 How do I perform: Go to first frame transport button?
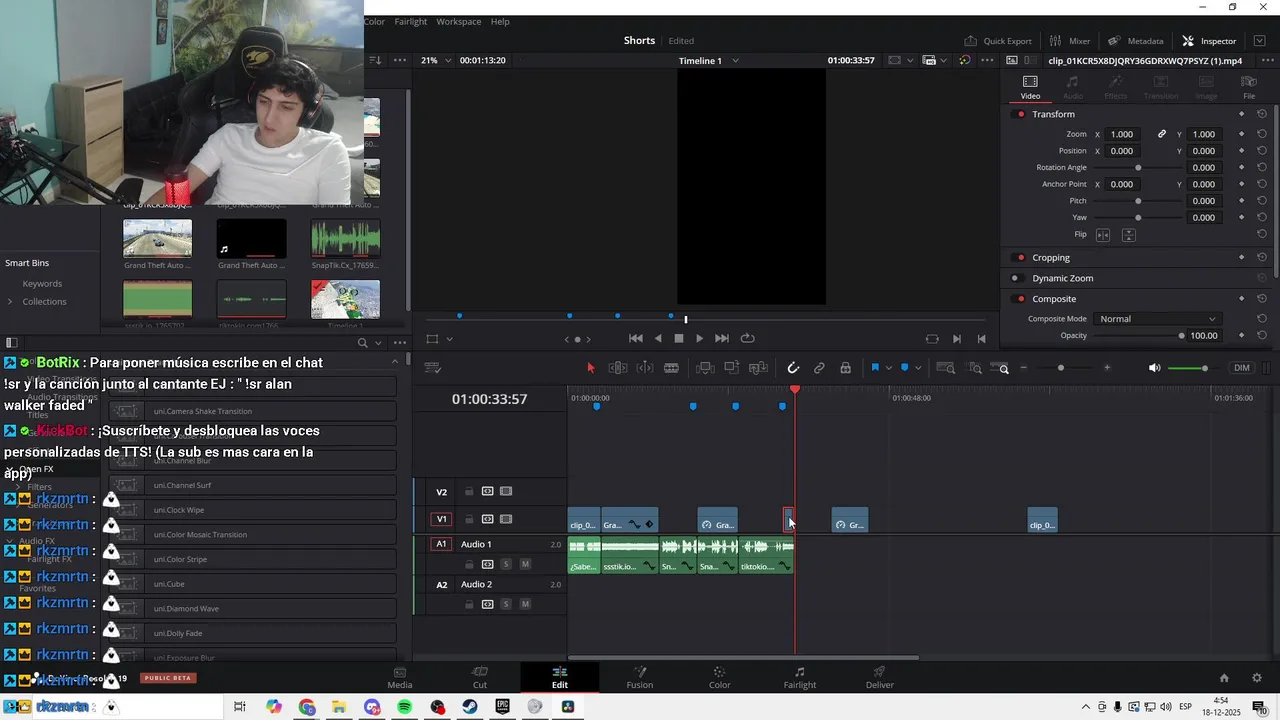pyautogui.click(x=636, y=338)
